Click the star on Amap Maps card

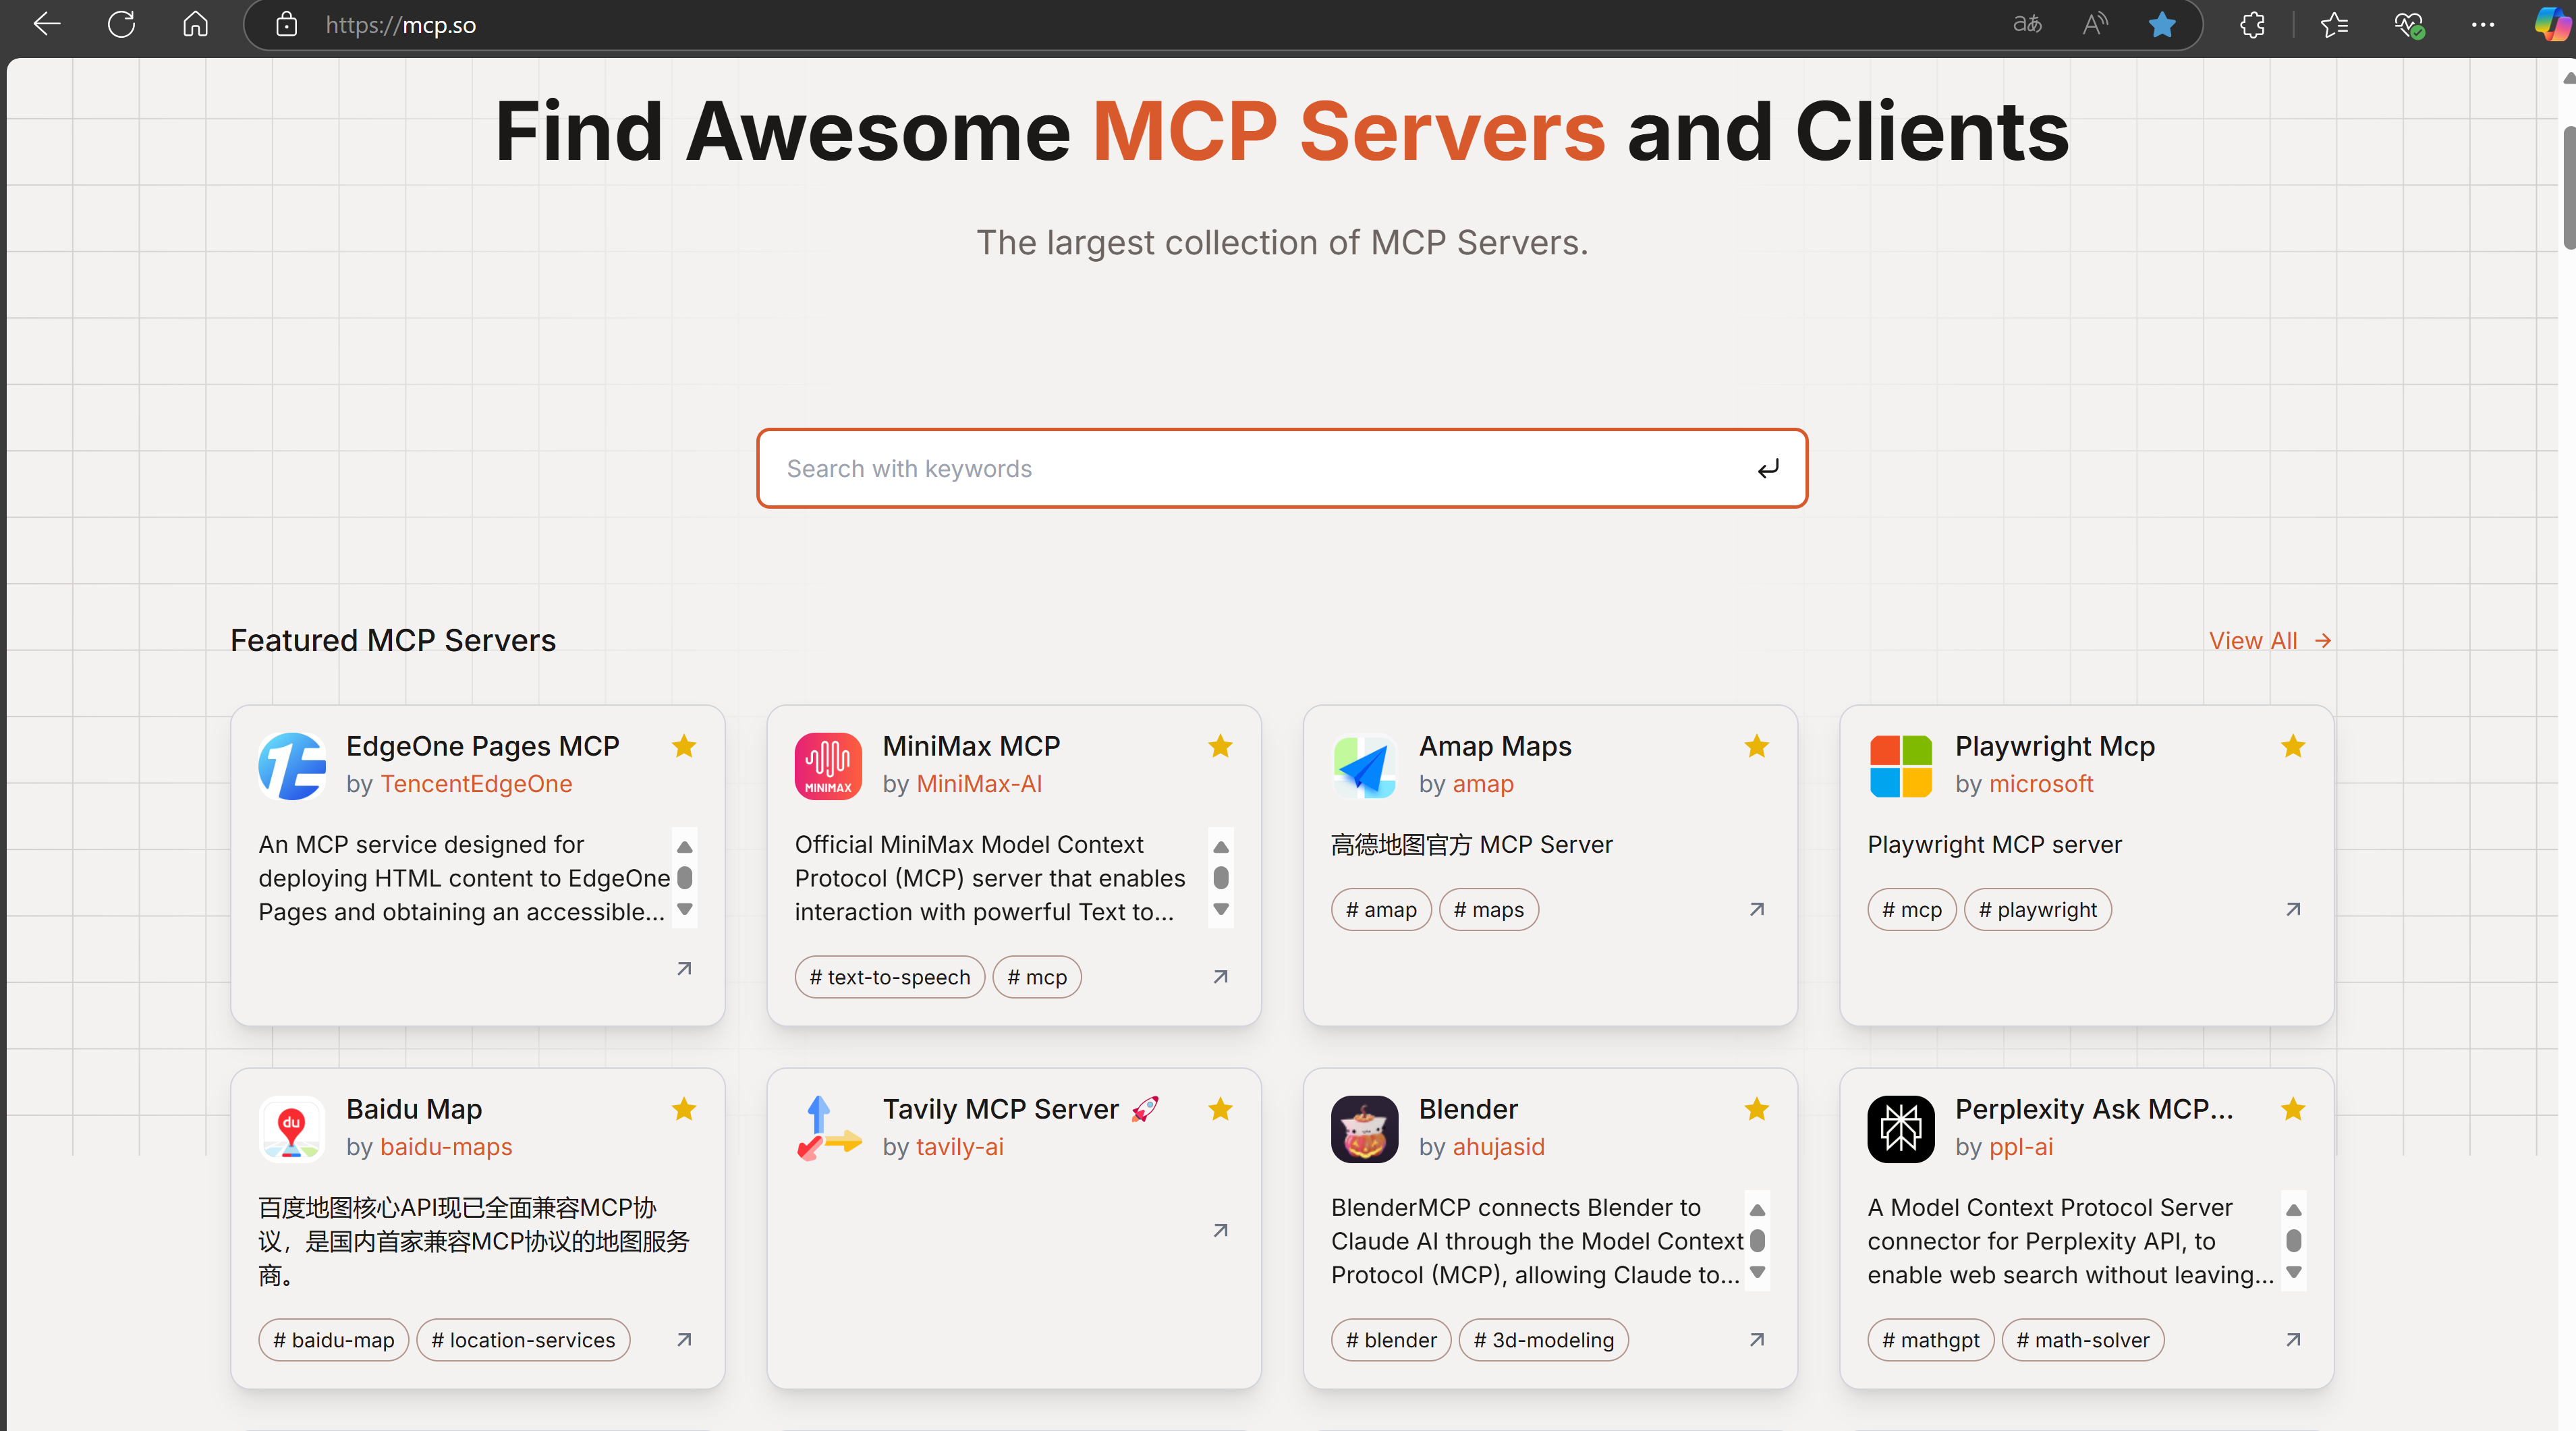1757,746
